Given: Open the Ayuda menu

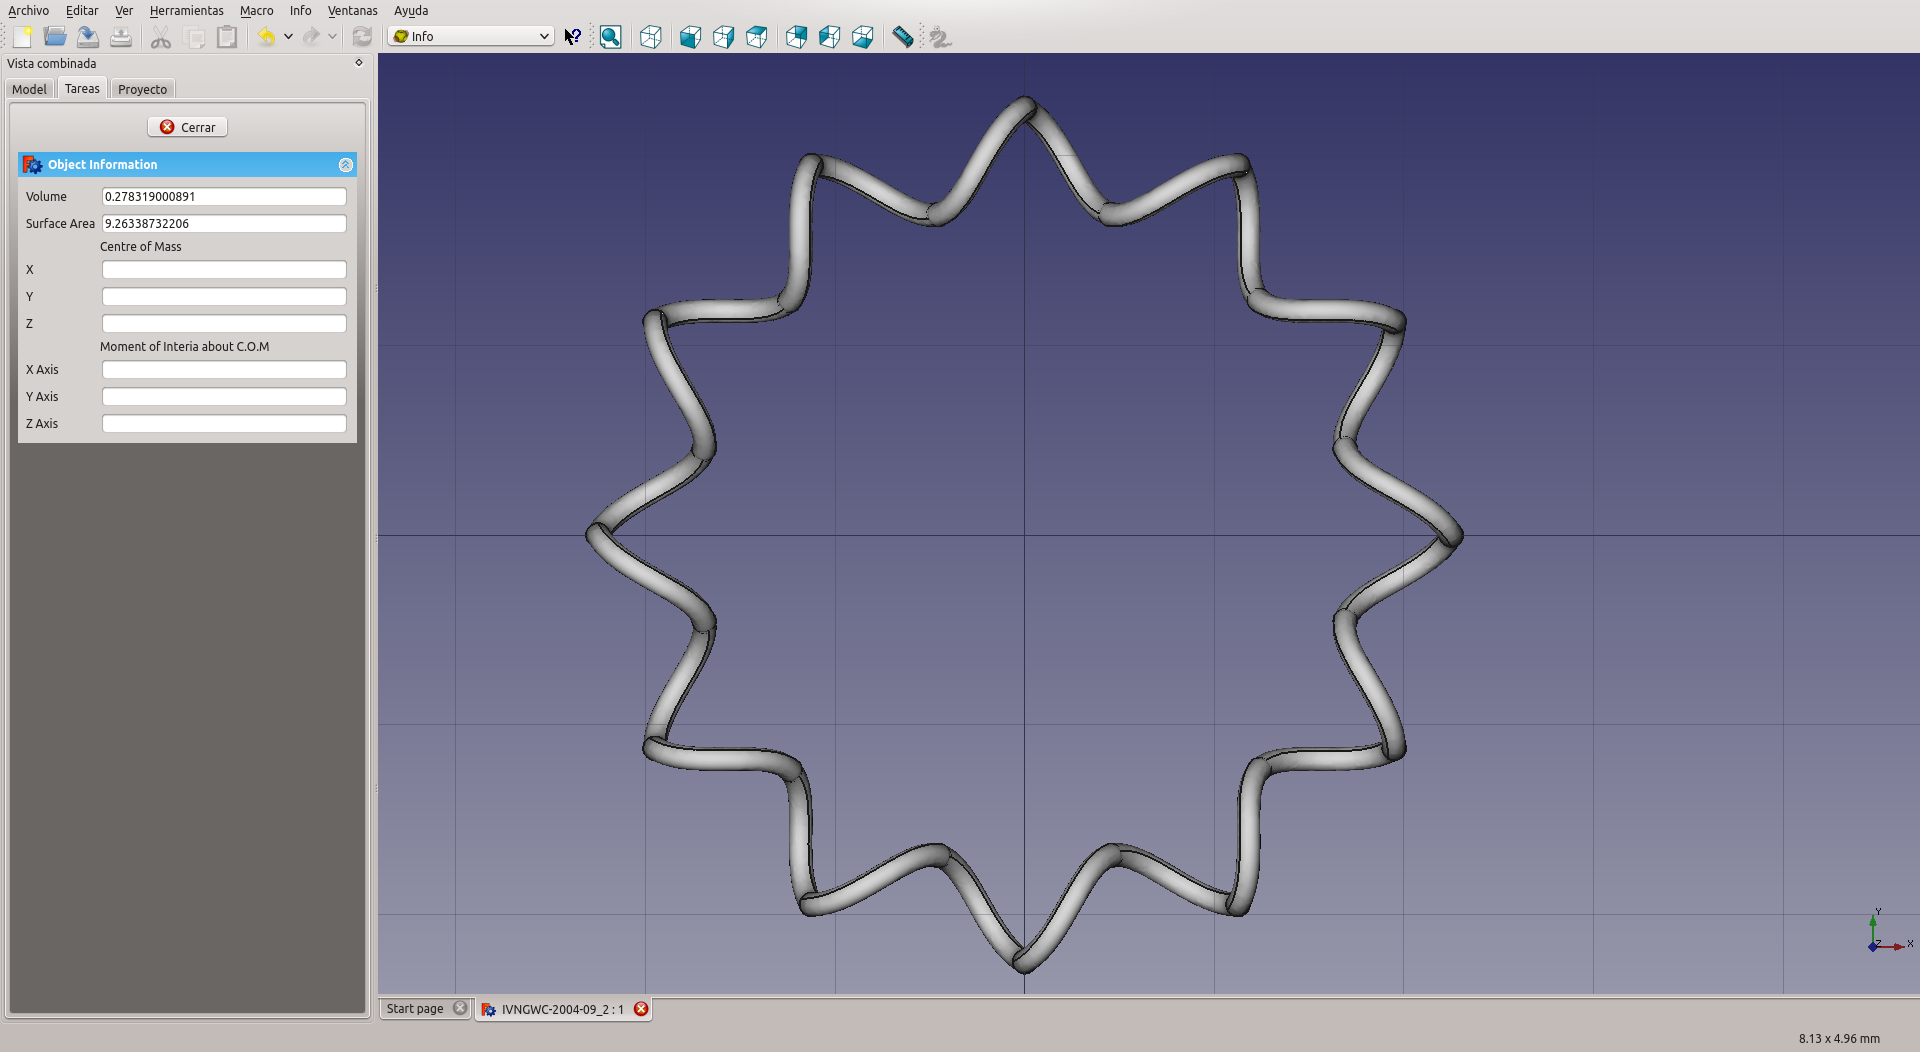Looking at the screenshot, I should (411, 10).
